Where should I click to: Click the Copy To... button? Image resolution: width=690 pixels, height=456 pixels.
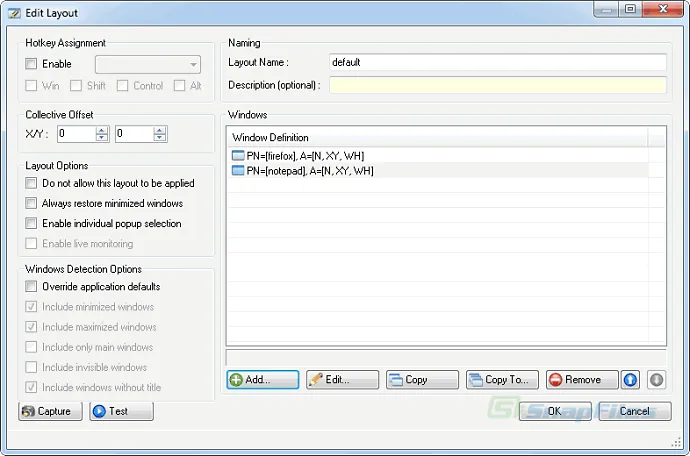[502, 379]
